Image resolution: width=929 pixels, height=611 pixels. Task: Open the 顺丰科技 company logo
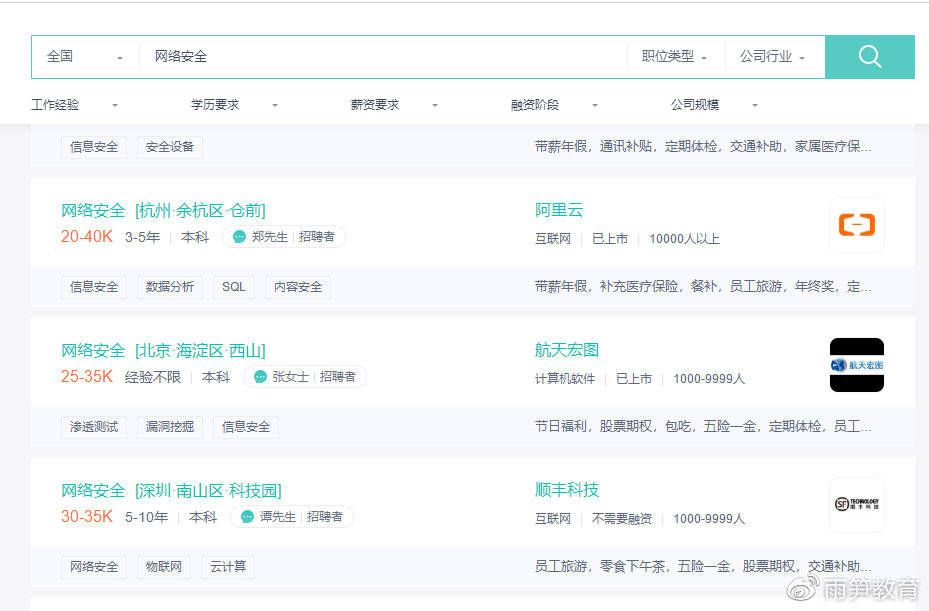click(856, 504)
